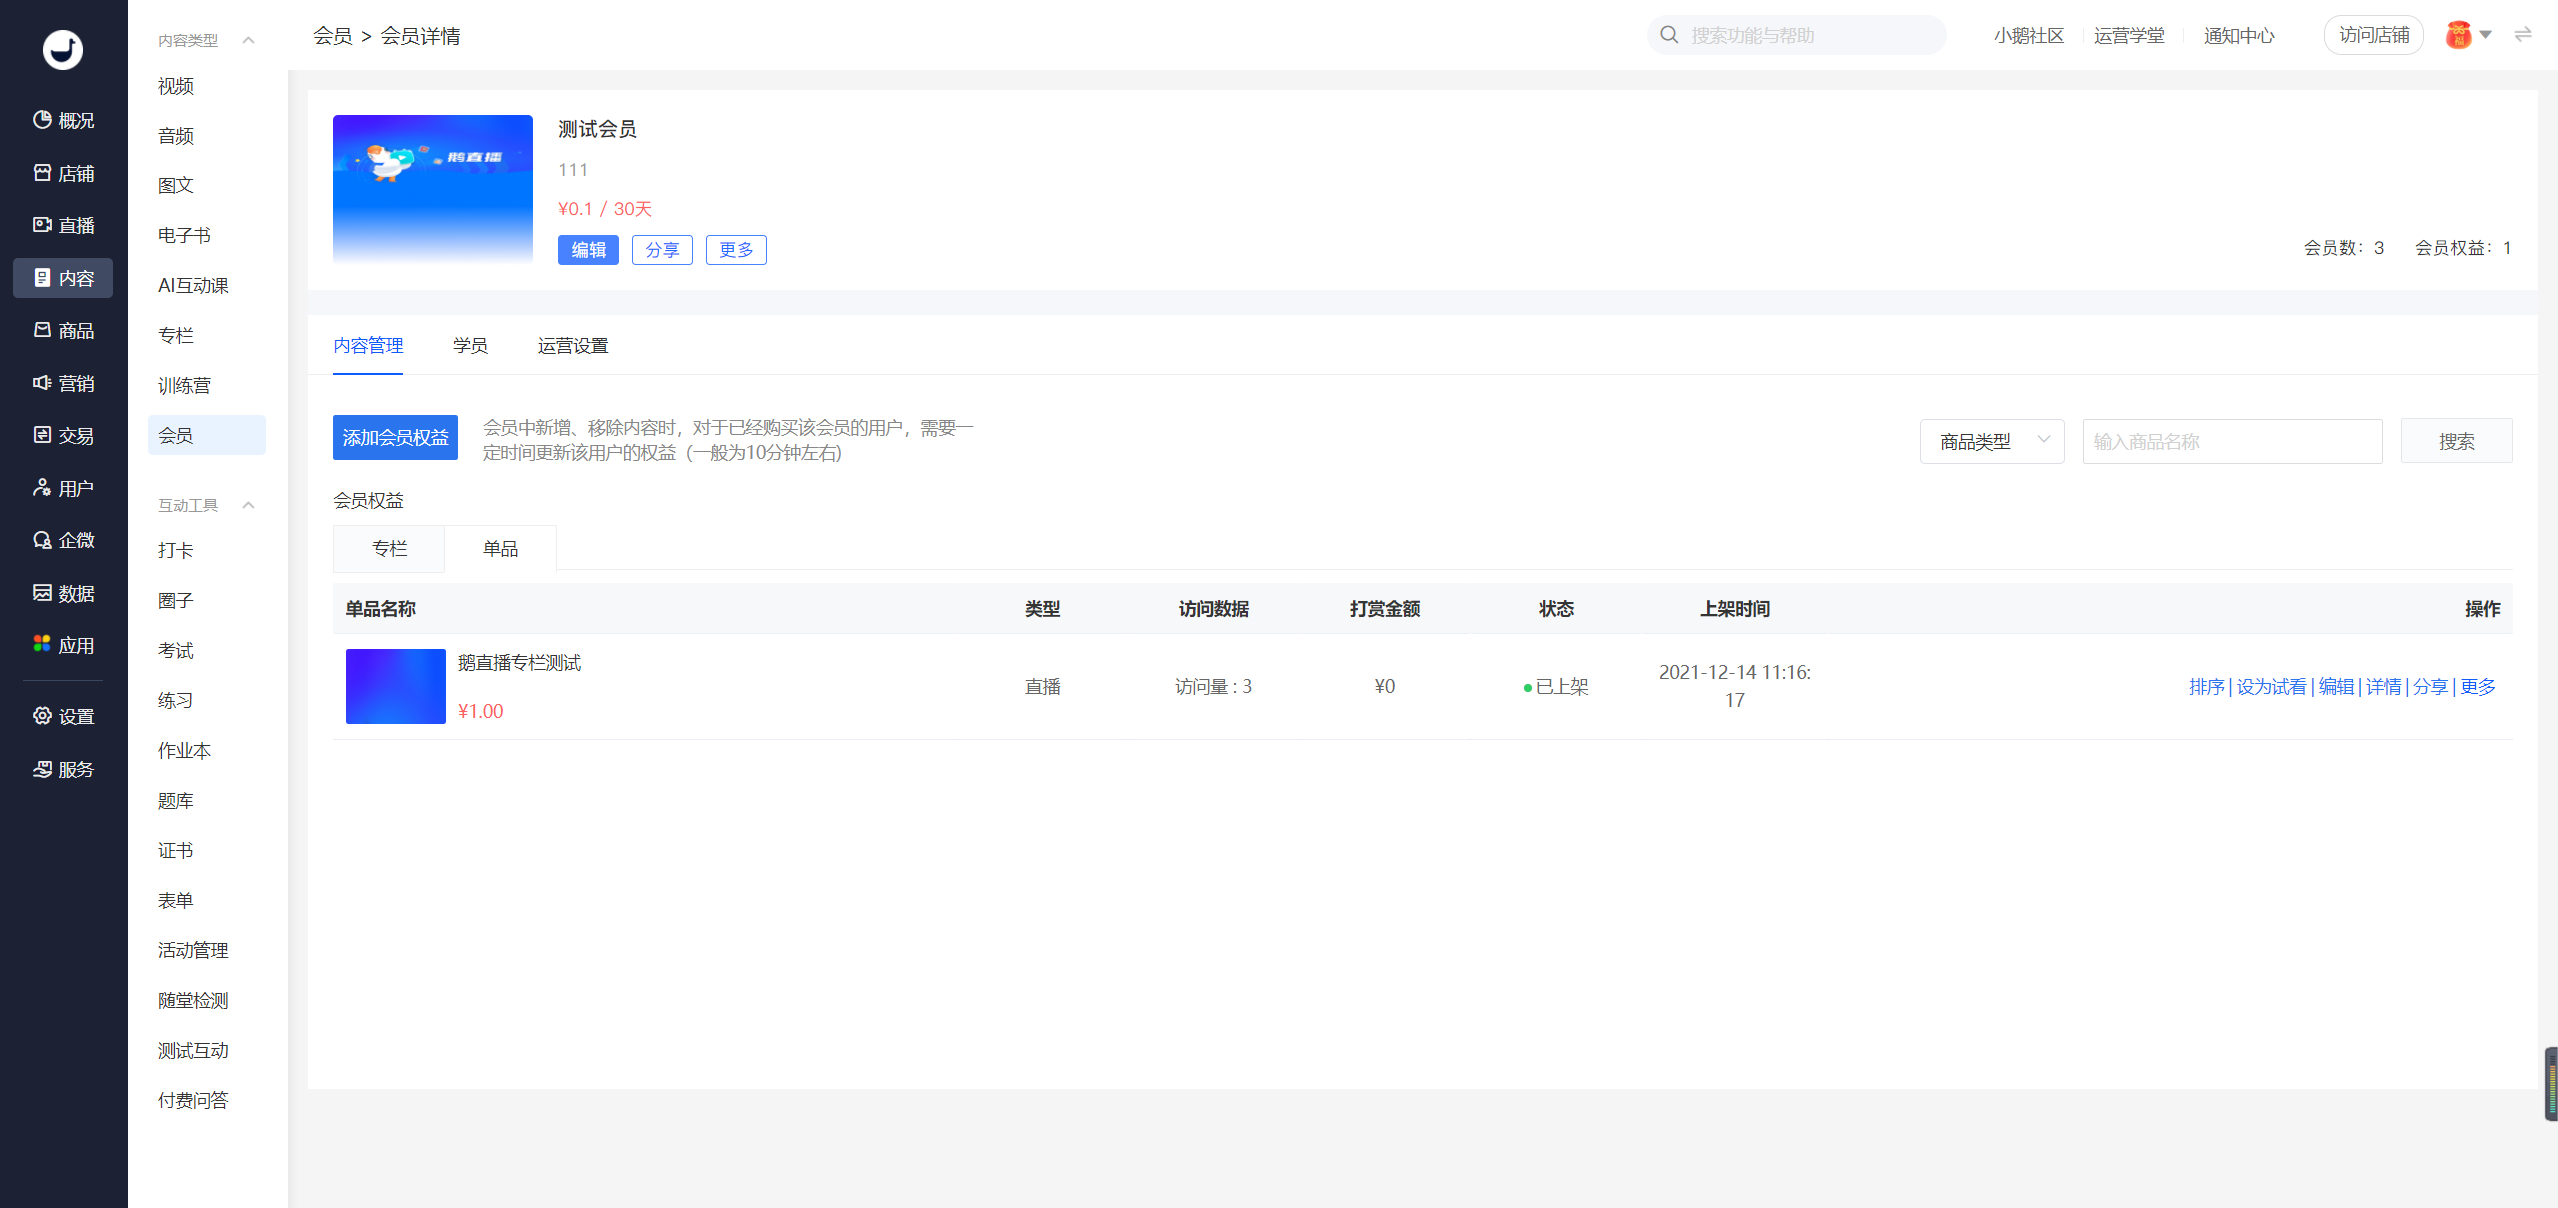Select 会员 in the sidebar menu

point(207,435)
